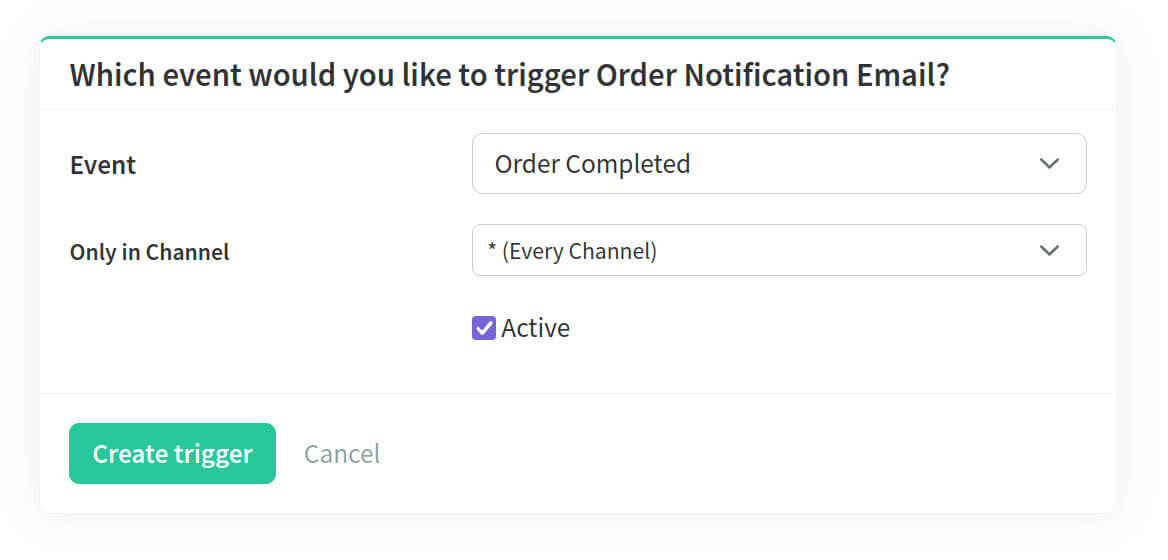Click the purple checkmark icon beside Active
The image size is (1168, 560).
coord(483,328)
